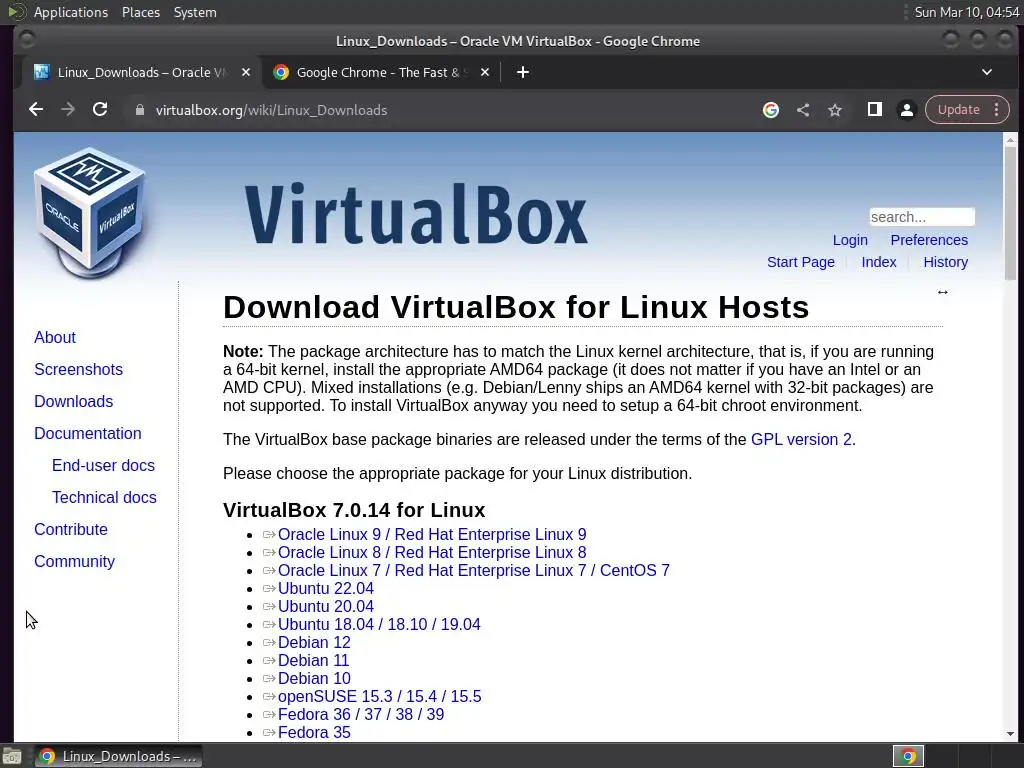This screenshot has width=1024, height=768.
Task: Open Community in the sidebar
Action: point(74,562)
